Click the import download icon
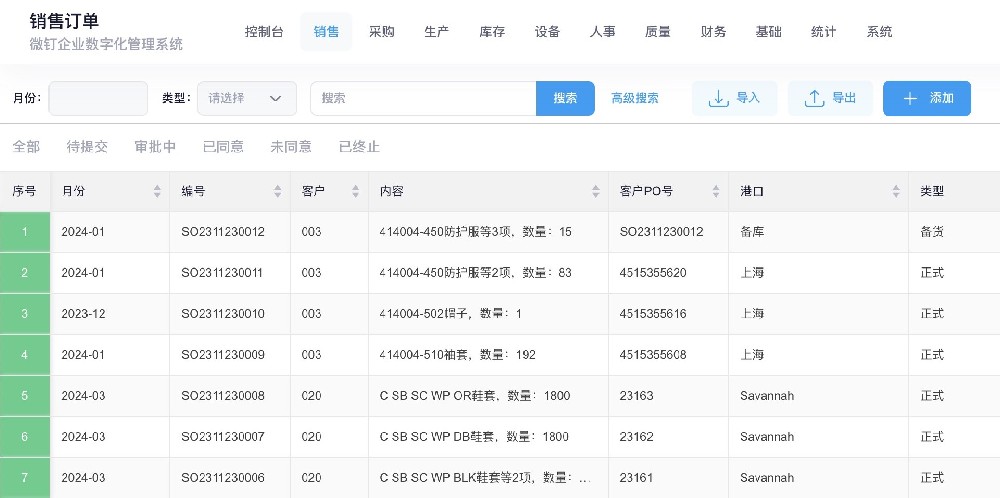 (718, 98)
